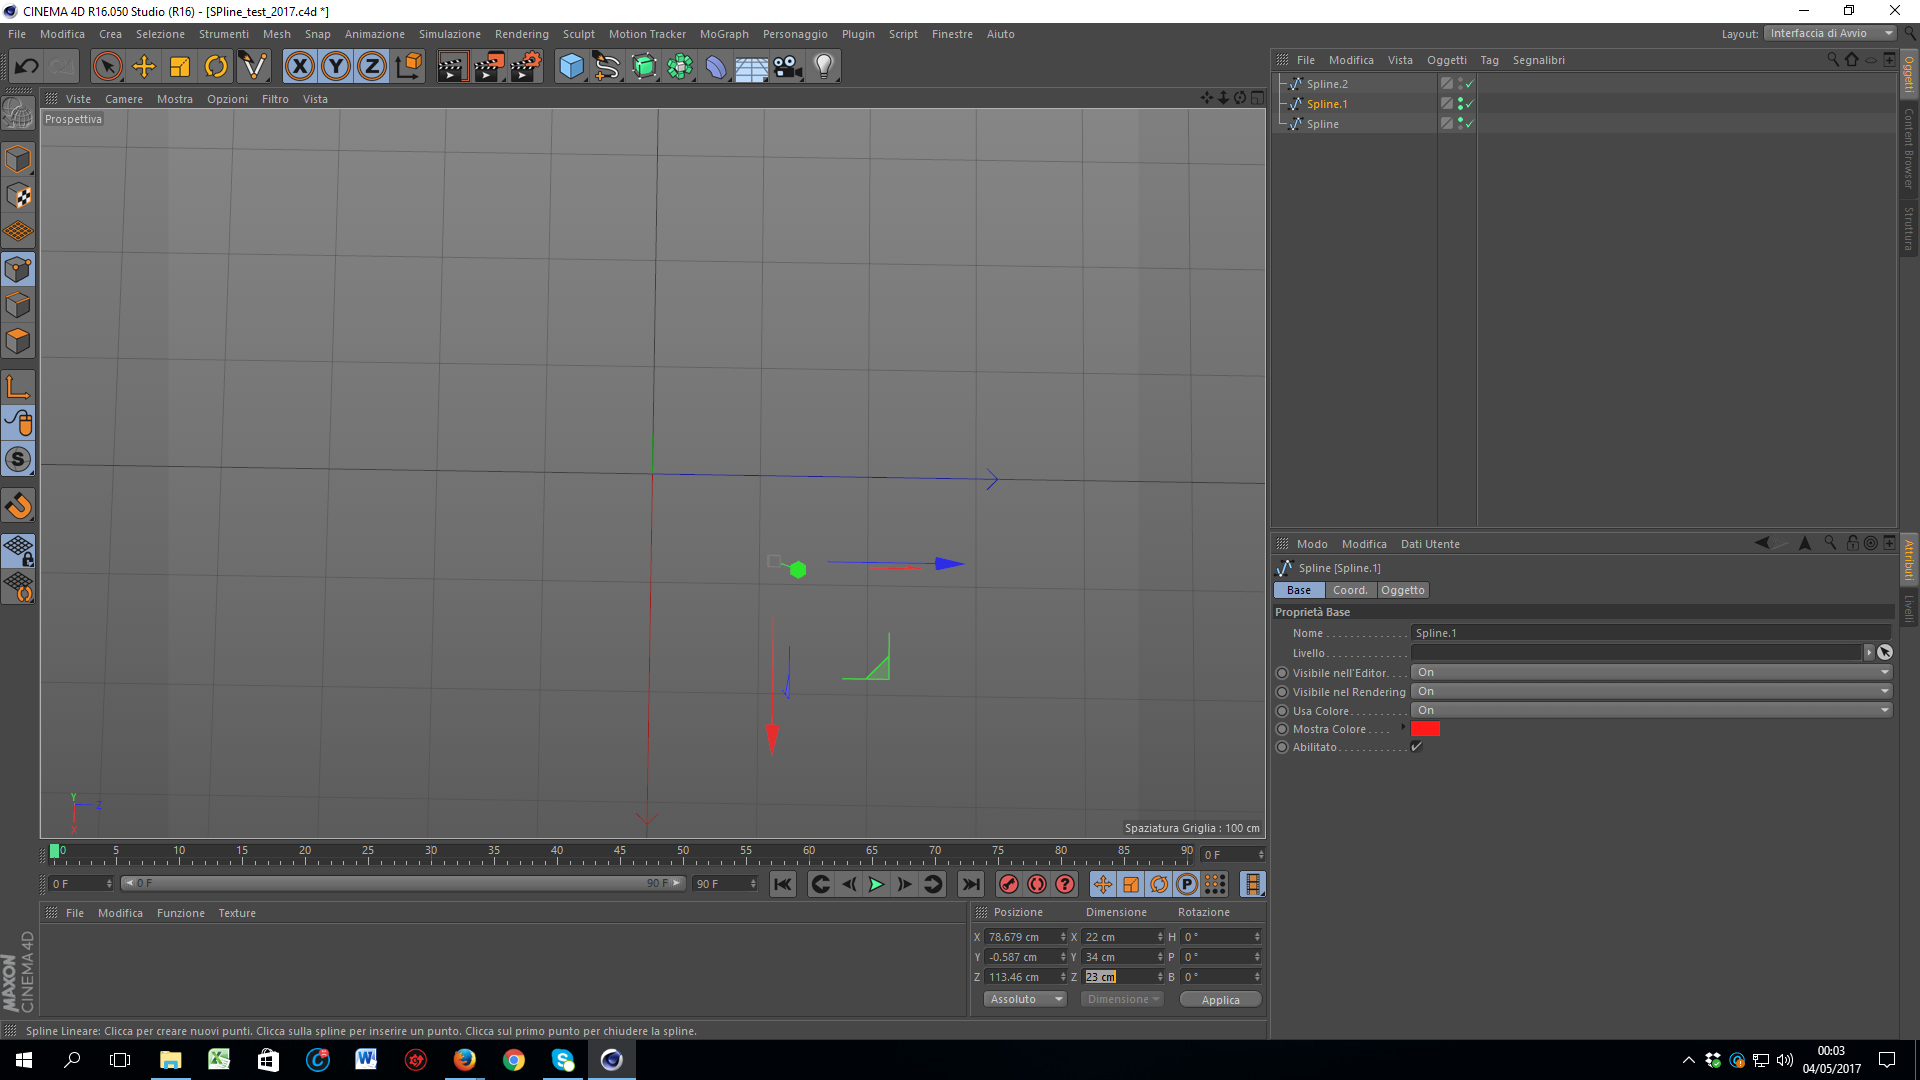The height and width of the screenshot is (1080, 1920).
Task: Add a light object
Action: point(823,67)
